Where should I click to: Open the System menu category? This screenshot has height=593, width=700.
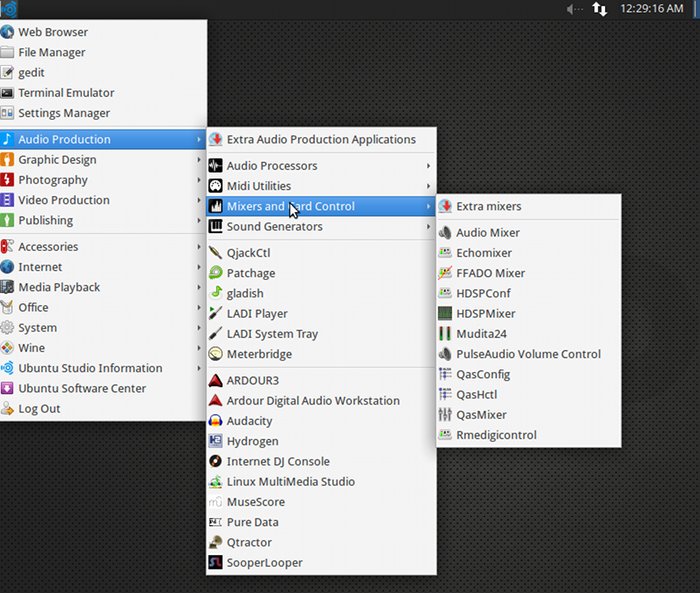point(103,328)
